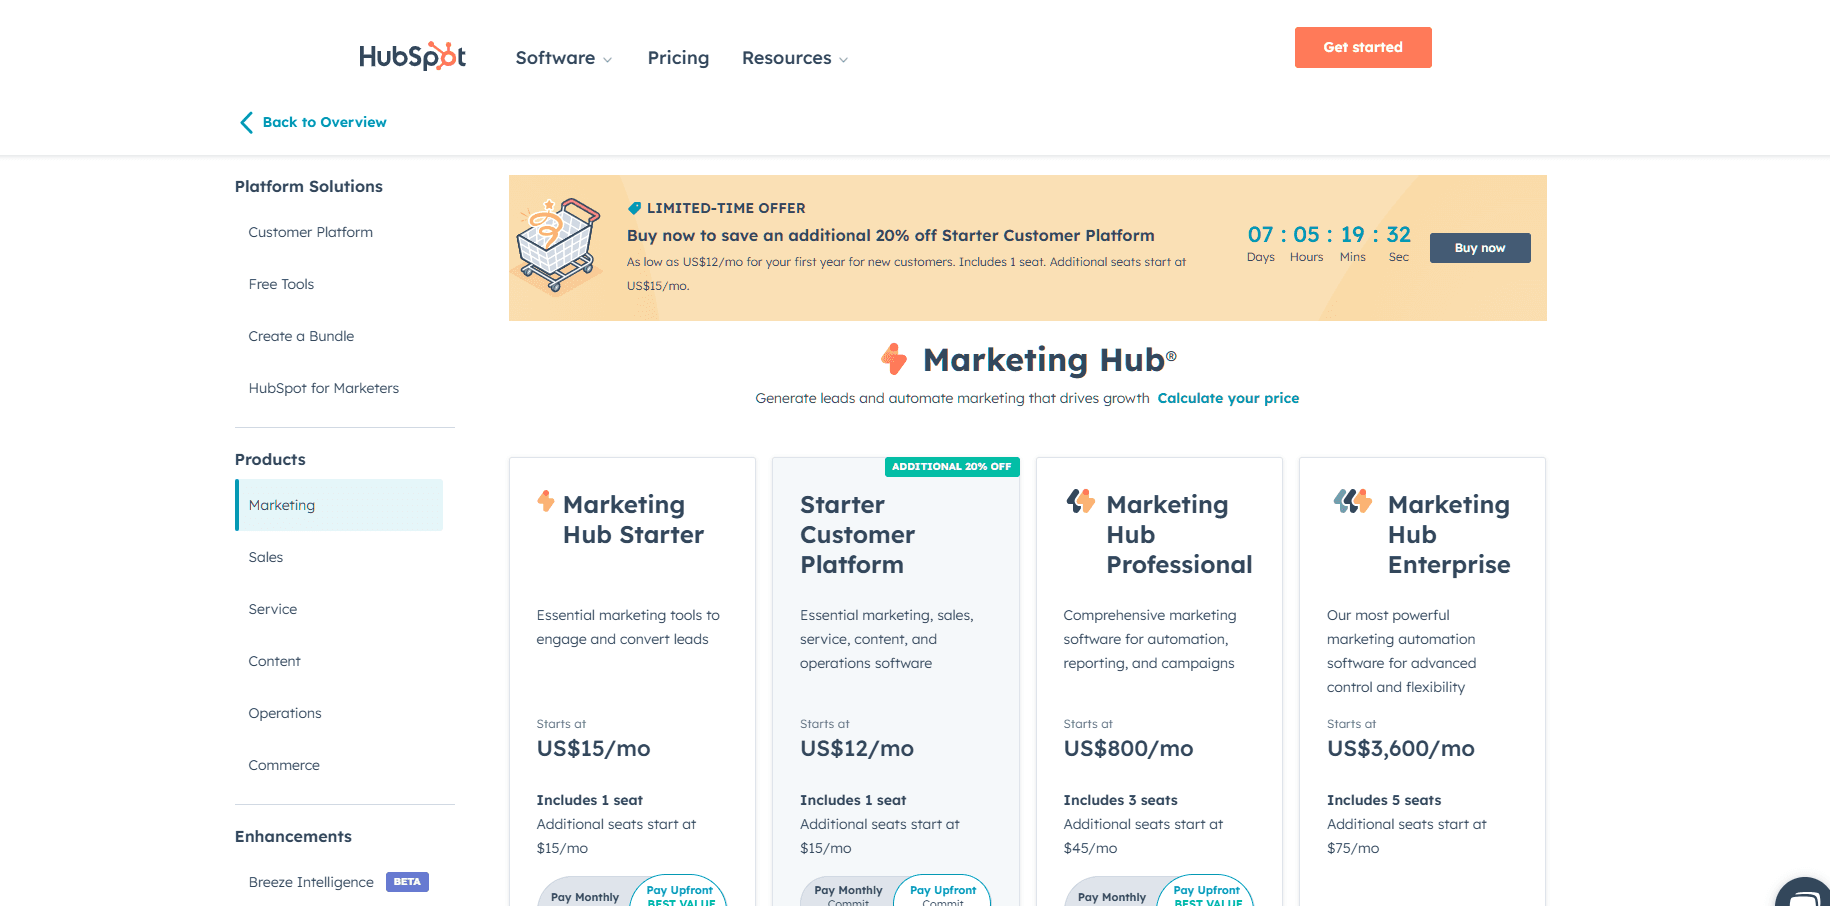This screenshot has height=906, width=1830.
Task: Click Buy now in the offer banner
Action: [x=1480, y=248]
